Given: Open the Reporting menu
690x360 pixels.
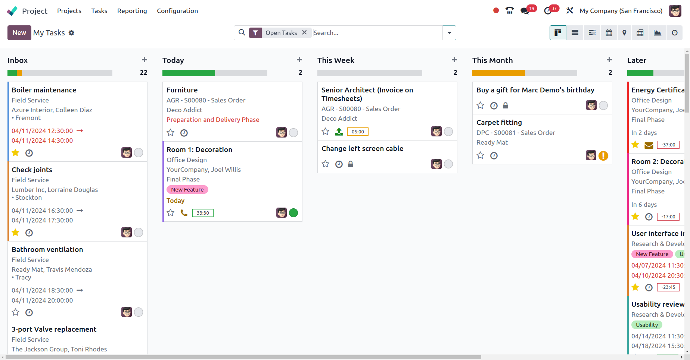Looking at the screenshot, I should tap(132, 11).
